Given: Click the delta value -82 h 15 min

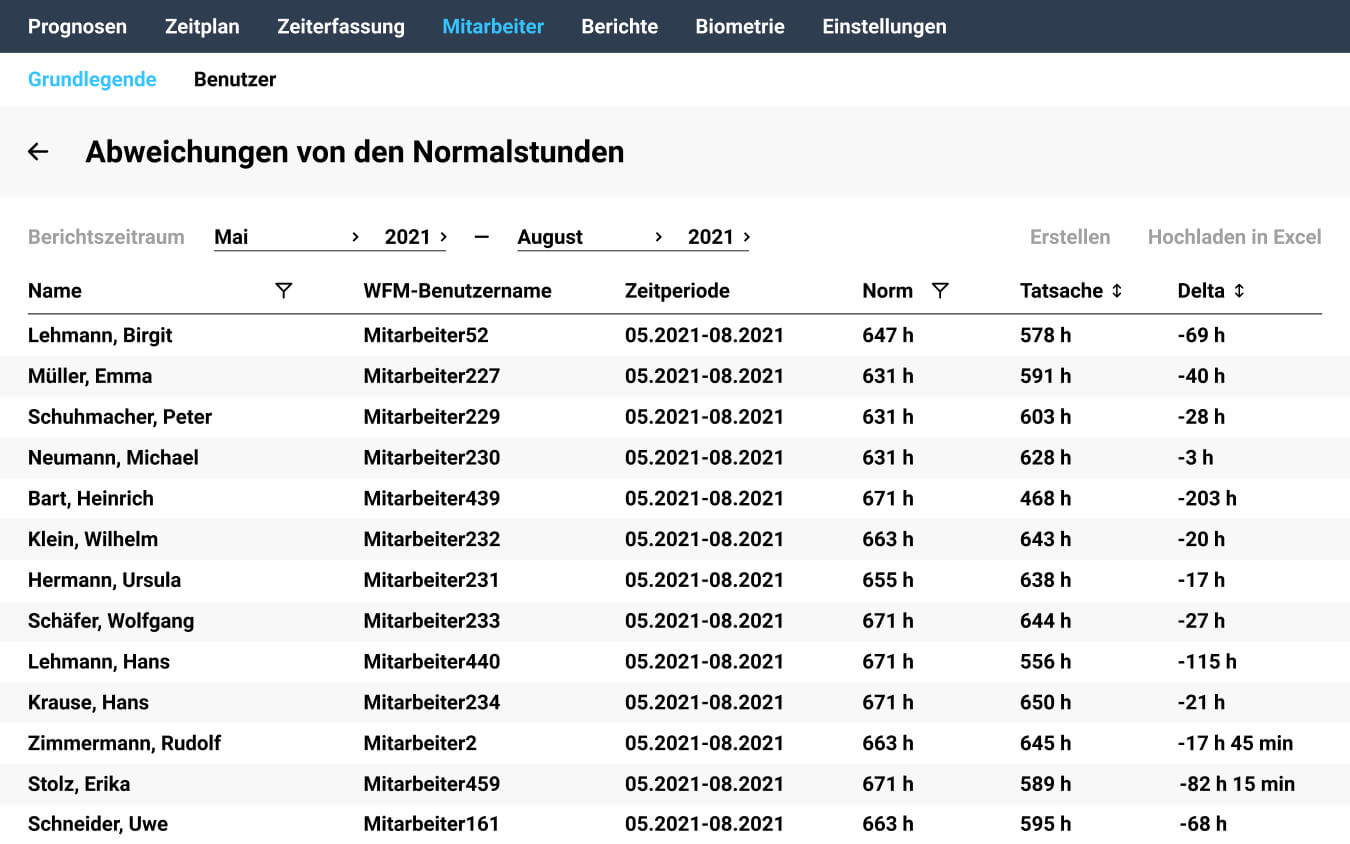Looking at the screenshot, I should pyautogui.click(x=1236, y=784).
